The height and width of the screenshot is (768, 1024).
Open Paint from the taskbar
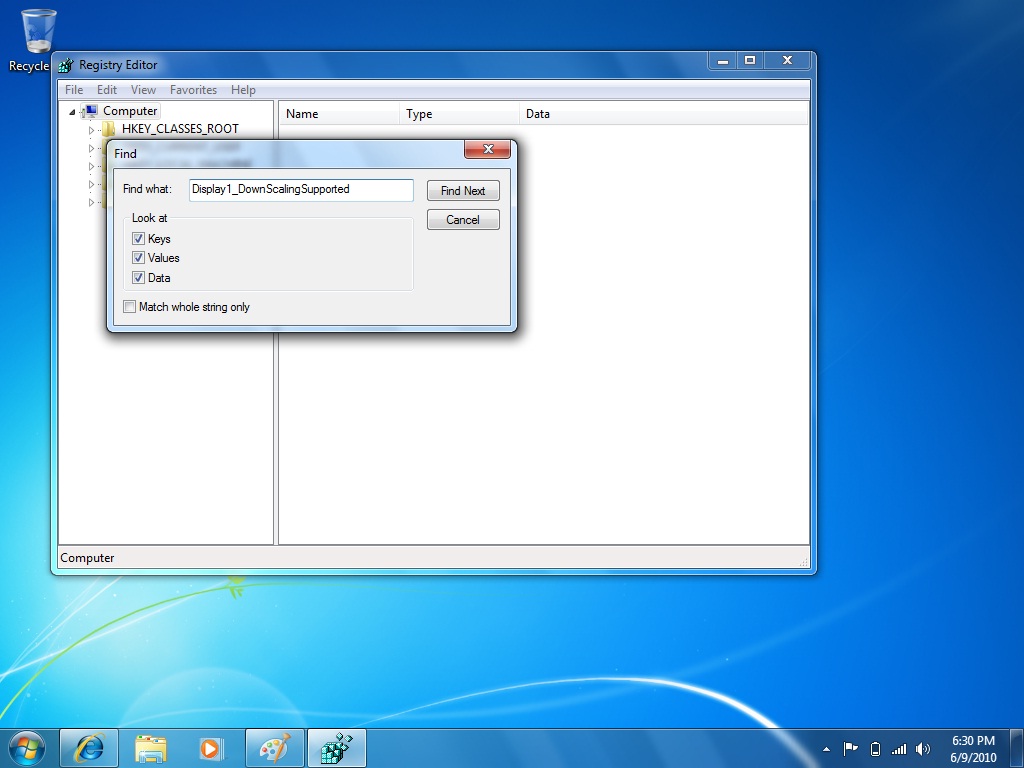[x=275, y=747]
